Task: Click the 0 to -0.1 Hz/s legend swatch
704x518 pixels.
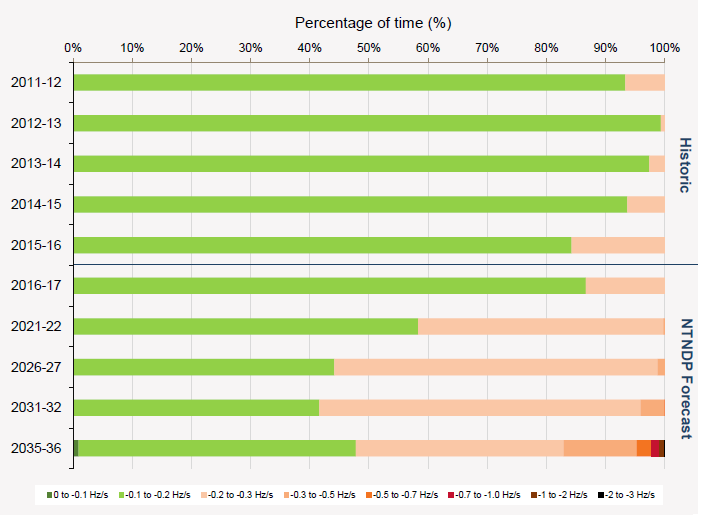Action: (x=49, y=495)
